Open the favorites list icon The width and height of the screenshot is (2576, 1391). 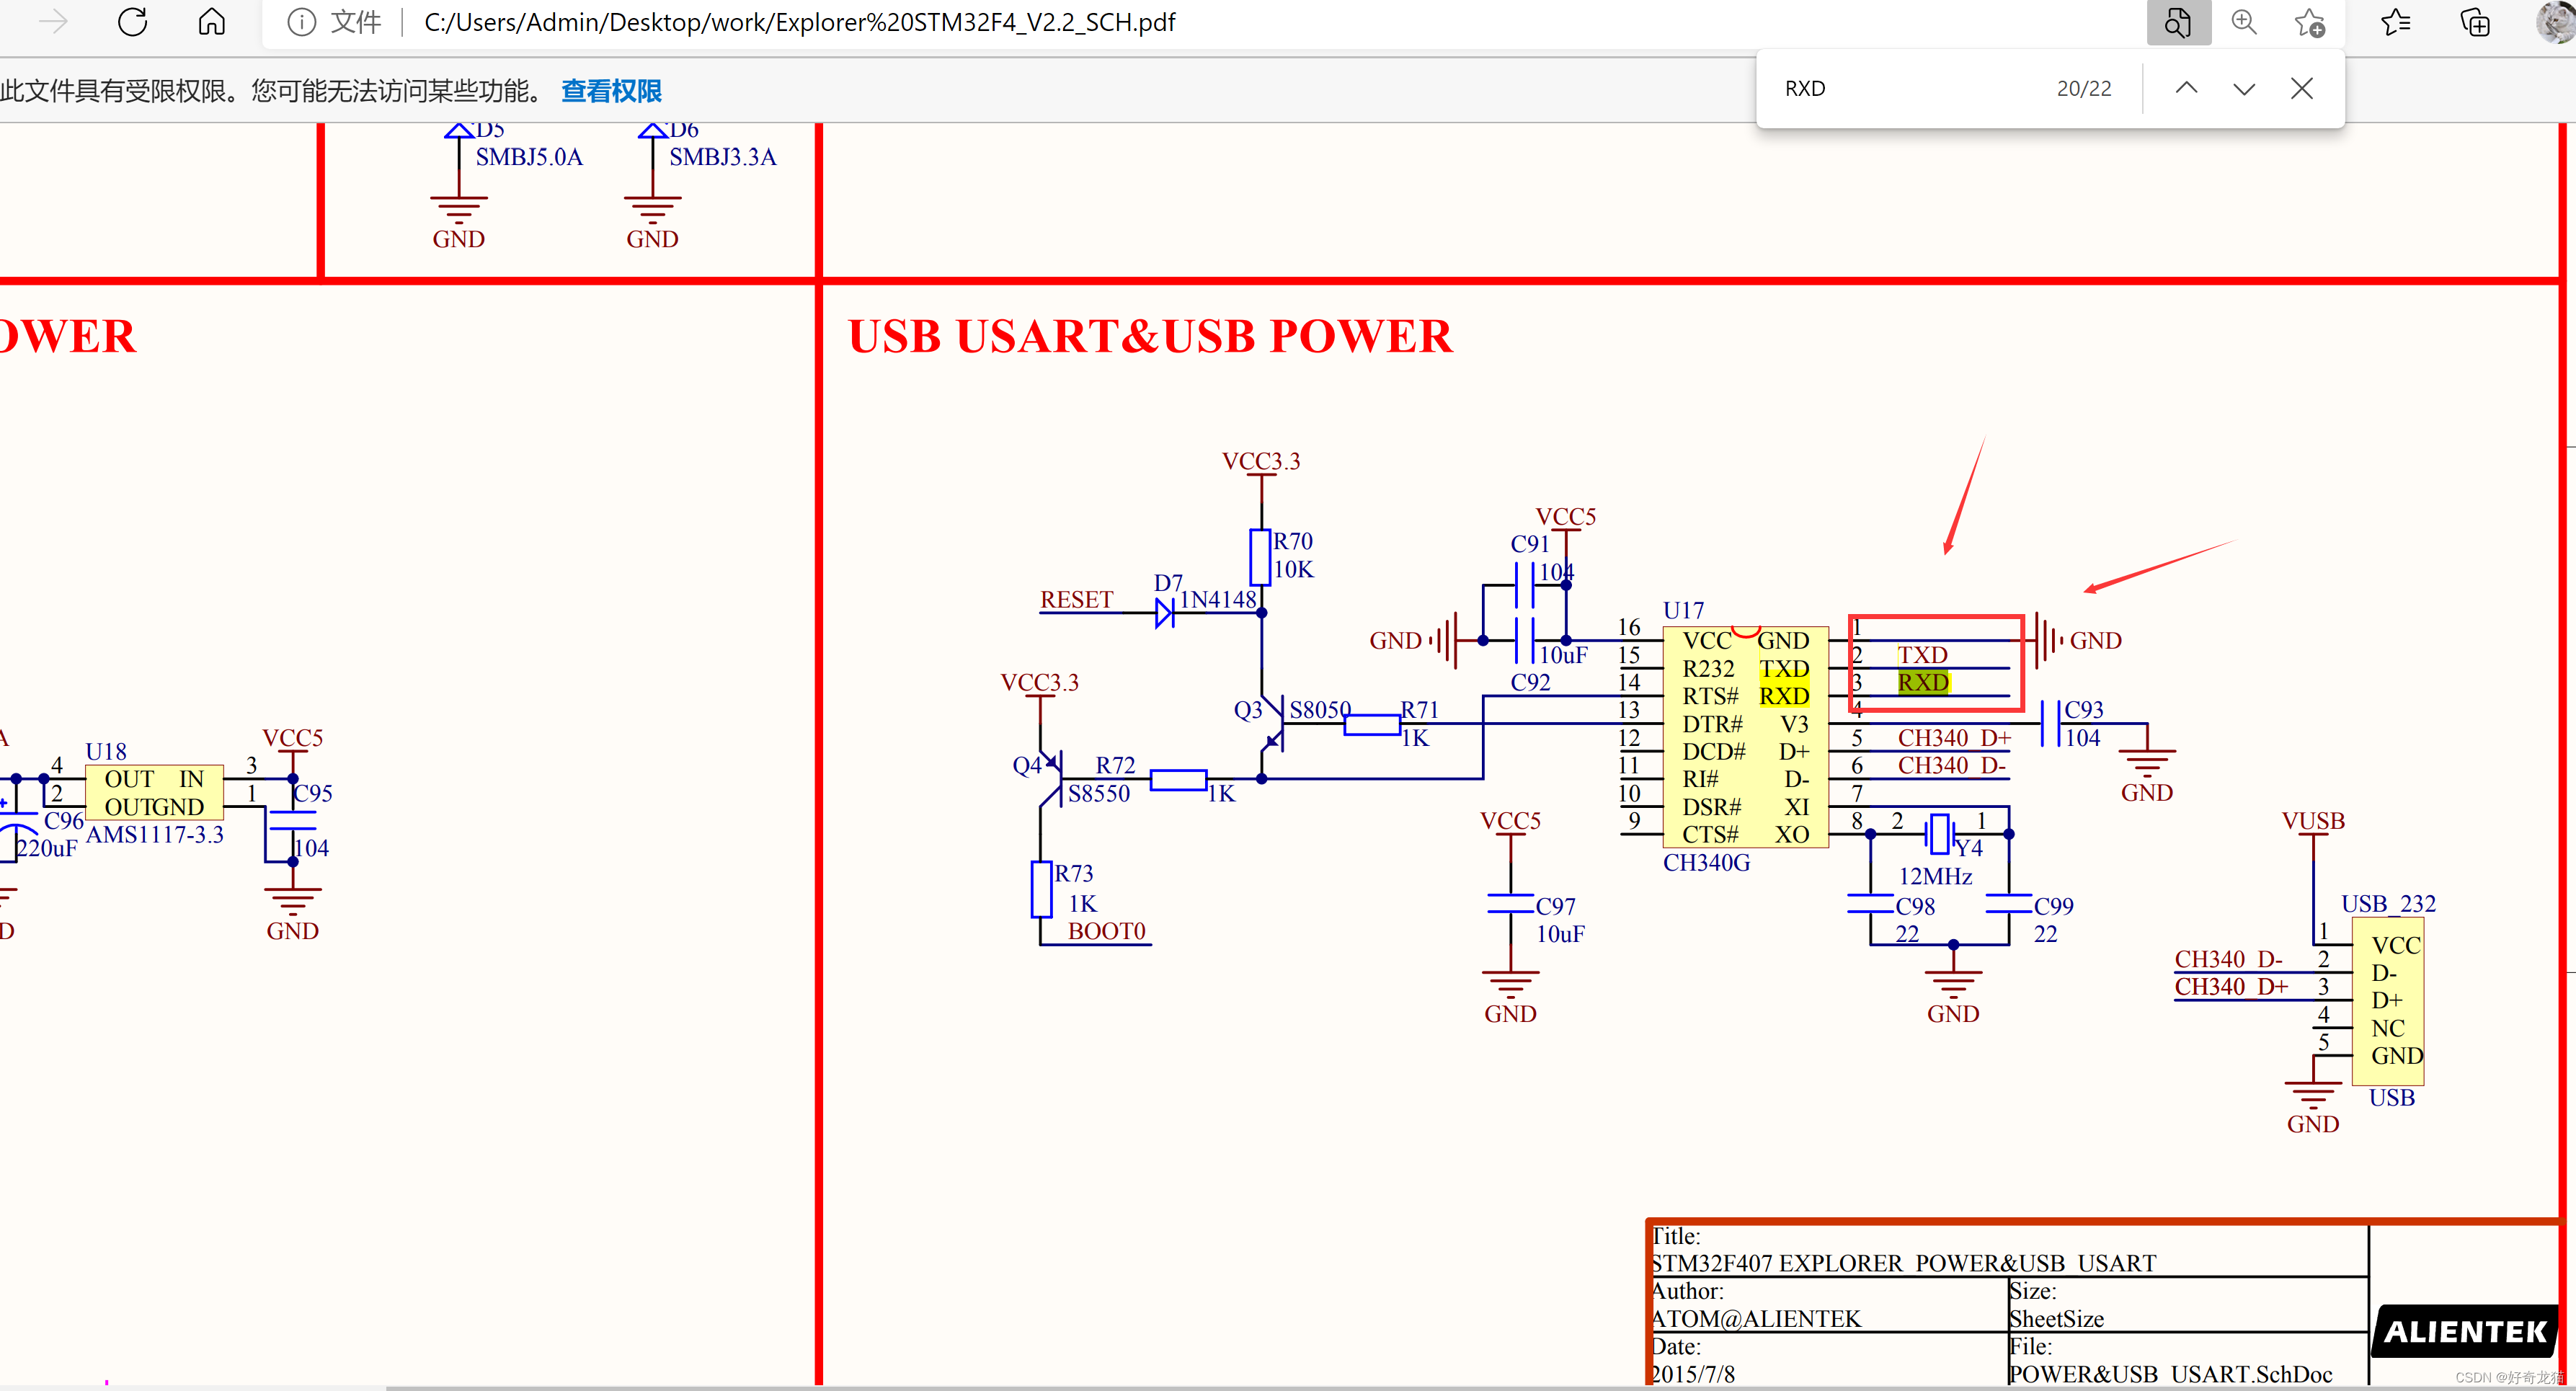point(2396,22)
